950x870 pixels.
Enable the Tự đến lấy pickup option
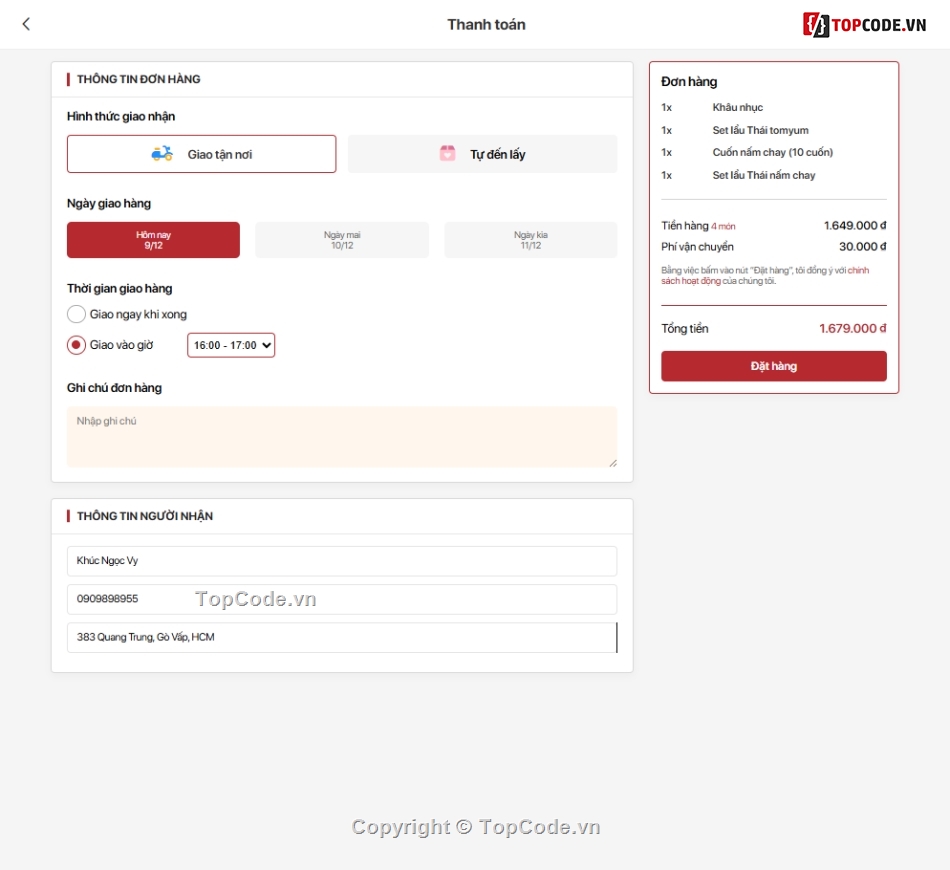pyautogui.click(x=482, y=153)
